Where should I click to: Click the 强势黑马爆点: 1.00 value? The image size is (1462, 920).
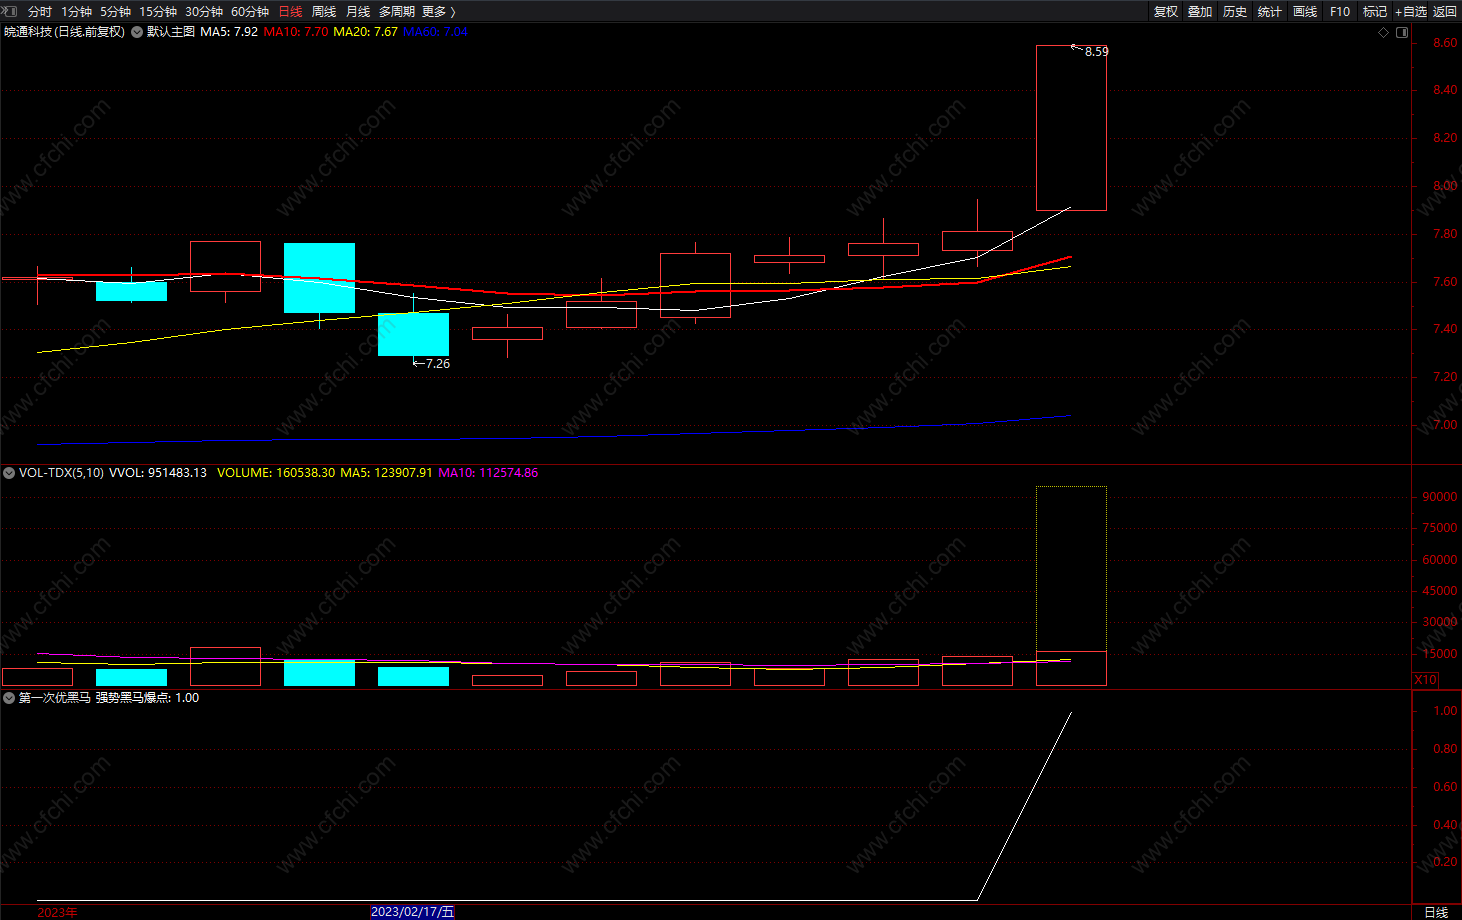click(147, 698)
